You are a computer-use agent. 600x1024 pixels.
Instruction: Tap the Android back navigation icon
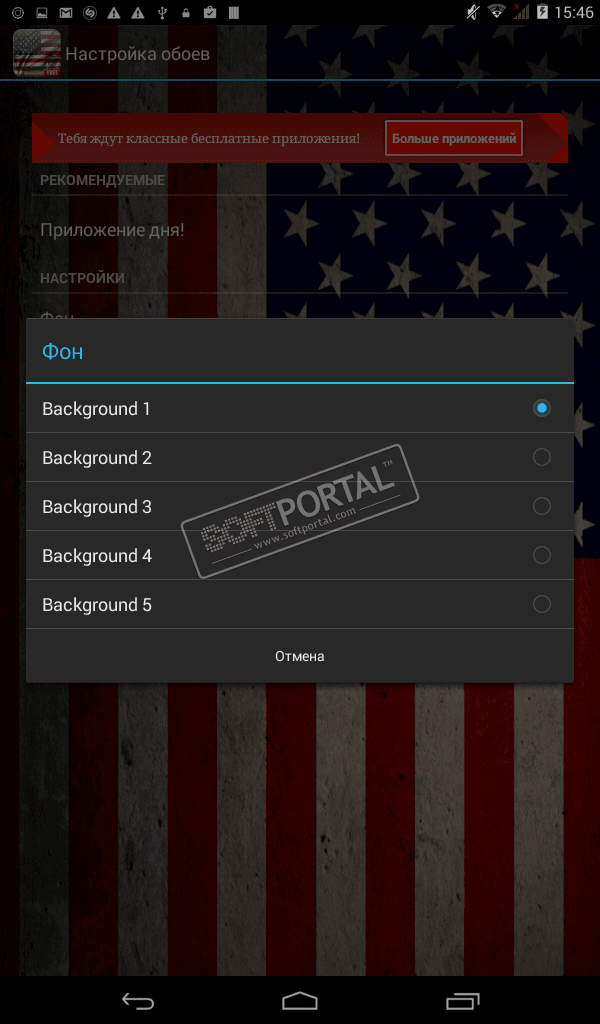pyautogui.click(x=138, y=1000)
